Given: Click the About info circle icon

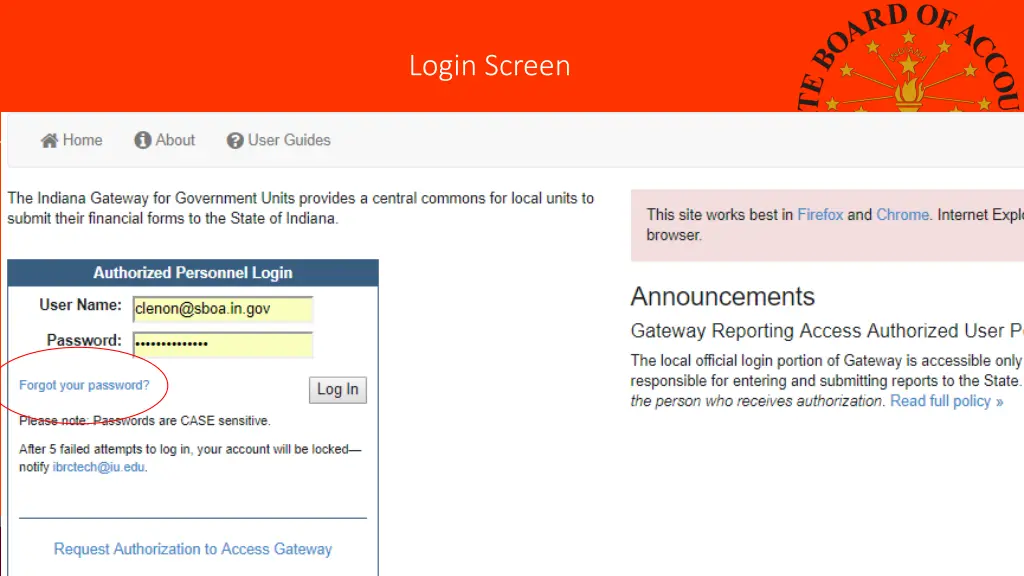Looking at the screenshot, I should pyautogui.click(x=140, y=140).
